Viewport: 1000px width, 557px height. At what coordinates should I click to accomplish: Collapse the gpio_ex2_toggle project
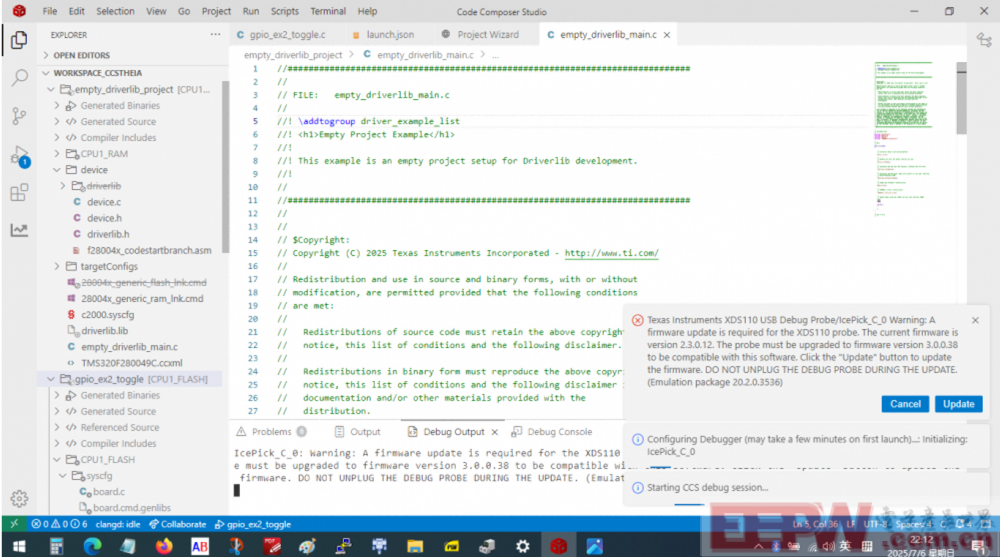click(51, 379)
